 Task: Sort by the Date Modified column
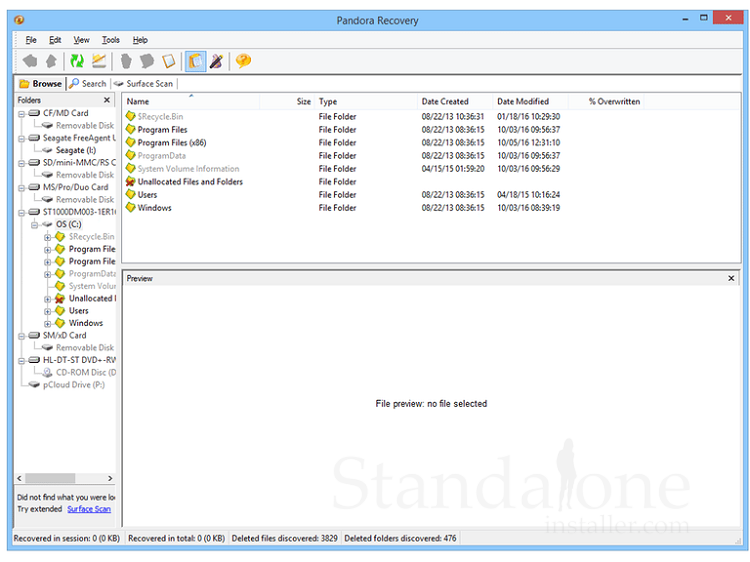point(530,101)
